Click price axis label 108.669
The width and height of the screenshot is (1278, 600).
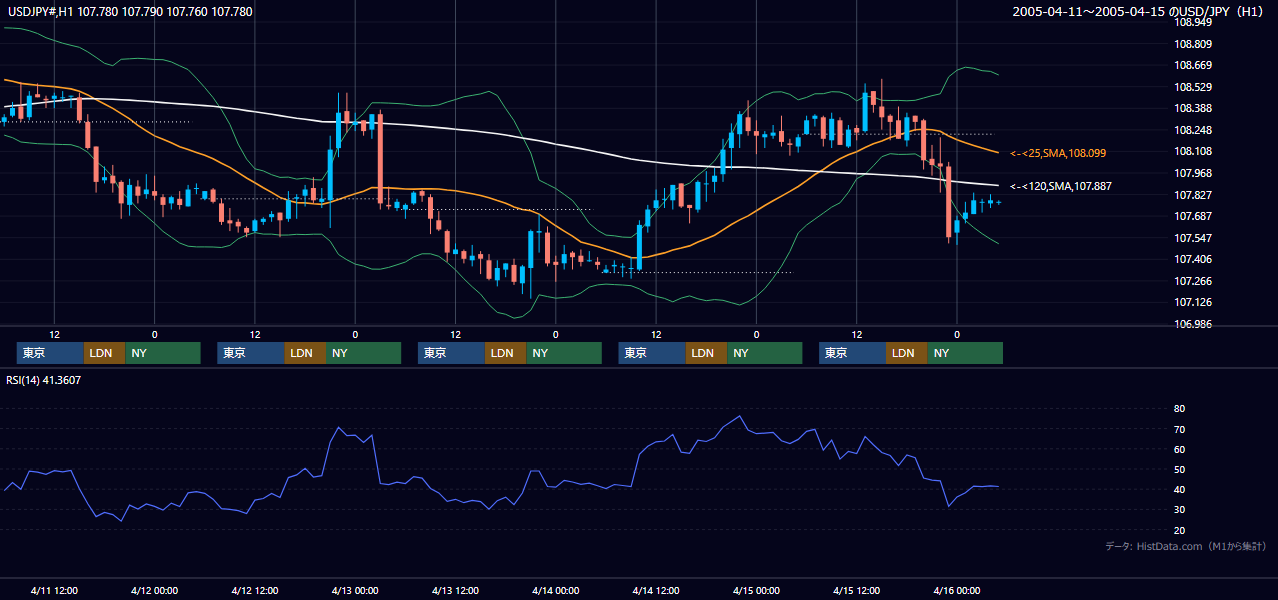coord(1194,66)
